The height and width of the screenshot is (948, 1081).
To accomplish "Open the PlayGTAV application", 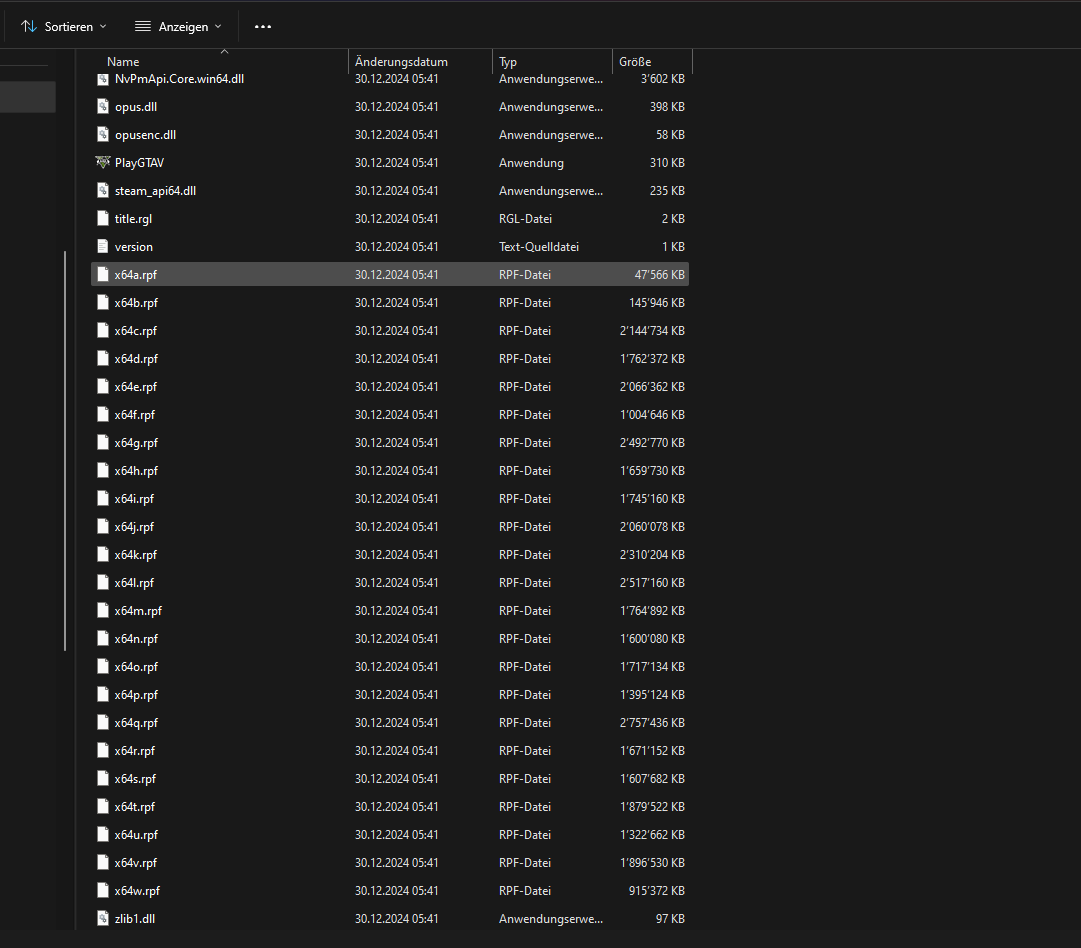I will (102, 162).
